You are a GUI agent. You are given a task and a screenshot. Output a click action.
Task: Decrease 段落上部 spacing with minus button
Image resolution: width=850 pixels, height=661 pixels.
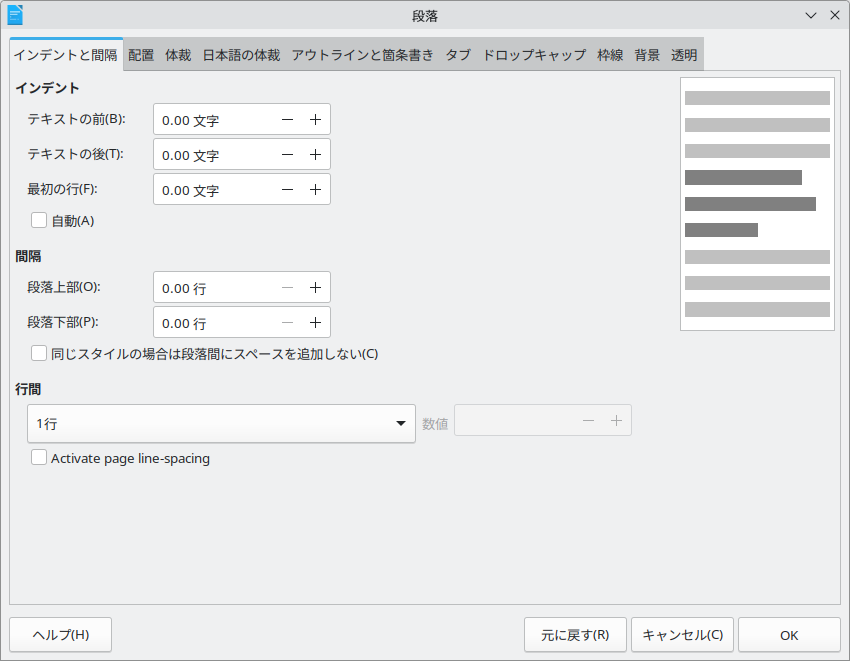pyautogui.click(x=287, y=288)
